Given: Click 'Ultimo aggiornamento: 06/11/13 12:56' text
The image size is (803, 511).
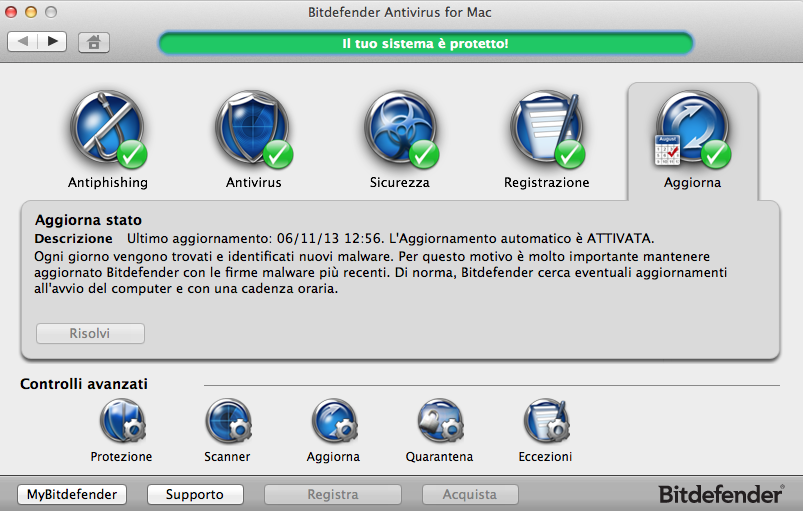Looking at the screenshot, I should pos(255,239).
